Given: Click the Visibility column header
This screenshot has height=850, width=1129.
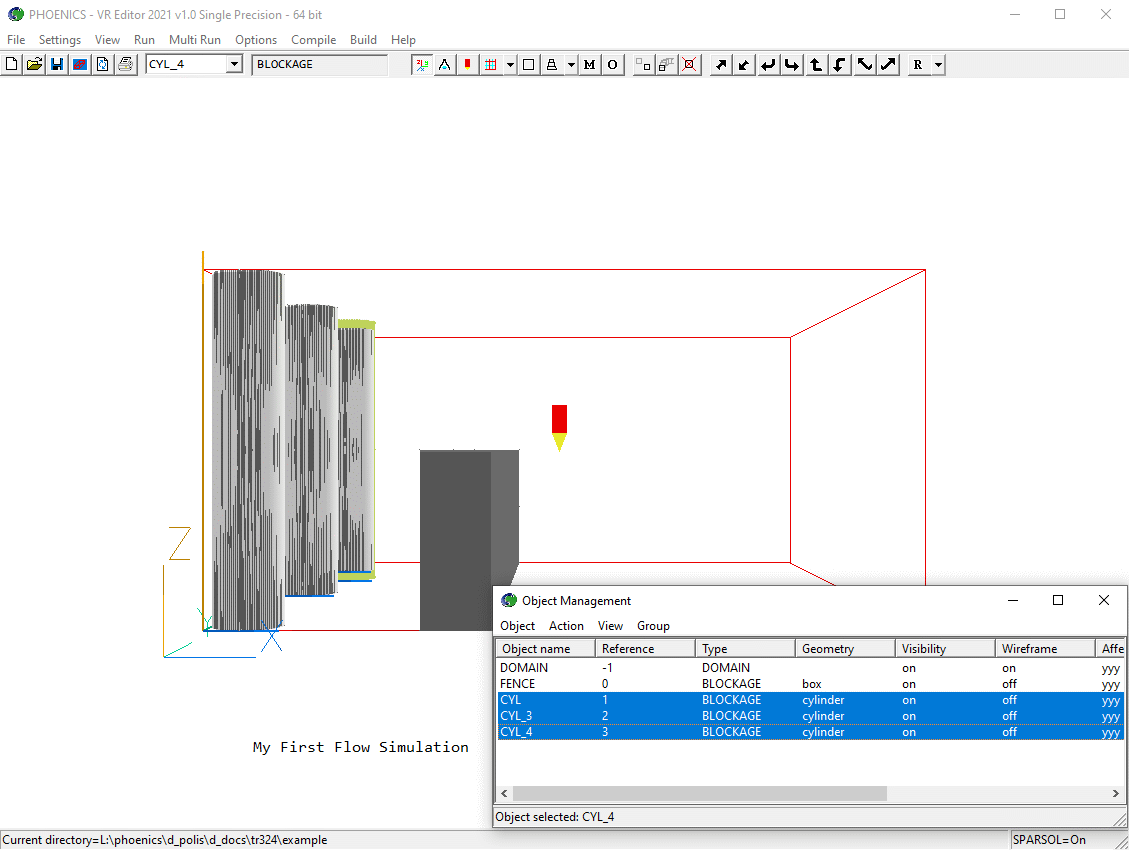Looking at the screenshot, I should coord(923,649).
